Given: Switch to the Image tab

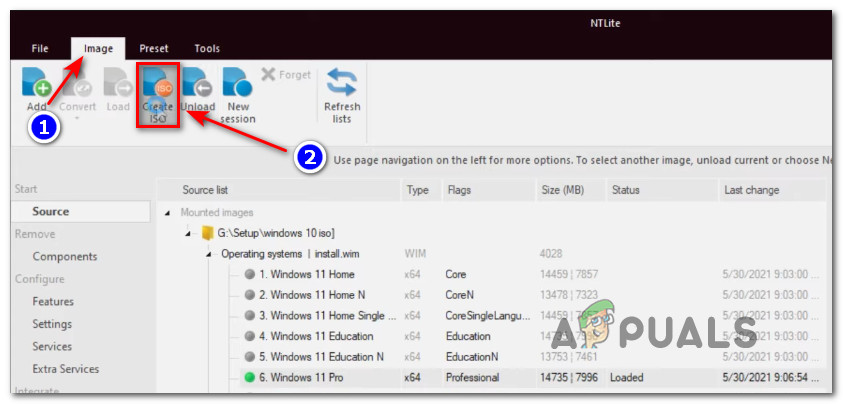Looking at the screenshot, I should pos(98,48).
